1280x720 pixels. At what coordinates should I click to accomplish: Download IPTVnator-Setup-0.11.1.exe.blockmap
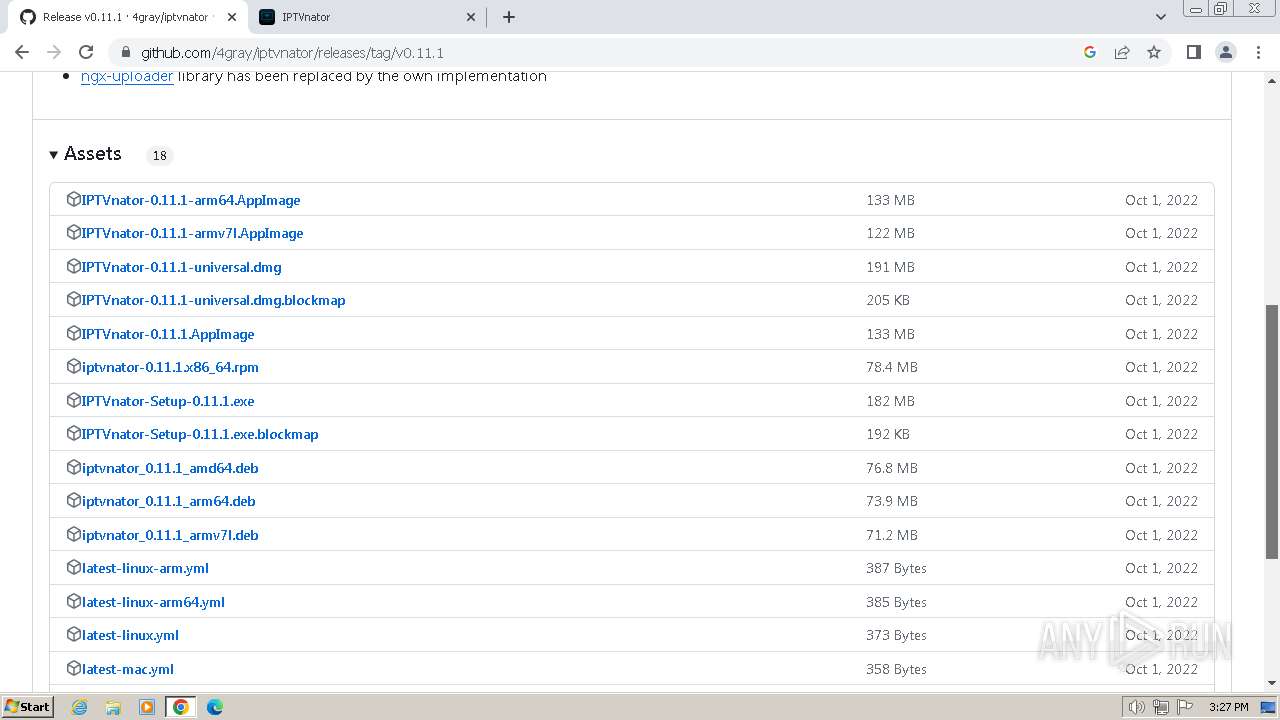(200, 434)
